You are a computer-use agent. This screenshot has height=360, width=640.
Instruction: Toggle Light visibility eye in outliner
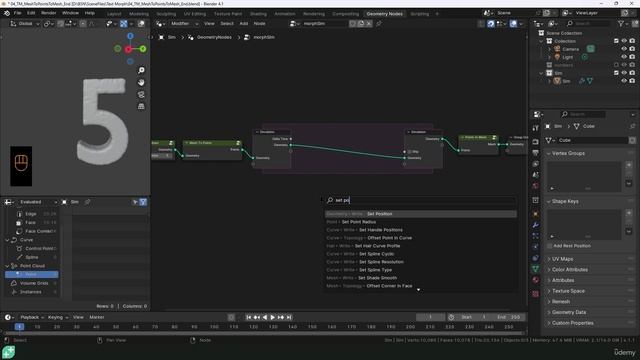pos(624,57)
